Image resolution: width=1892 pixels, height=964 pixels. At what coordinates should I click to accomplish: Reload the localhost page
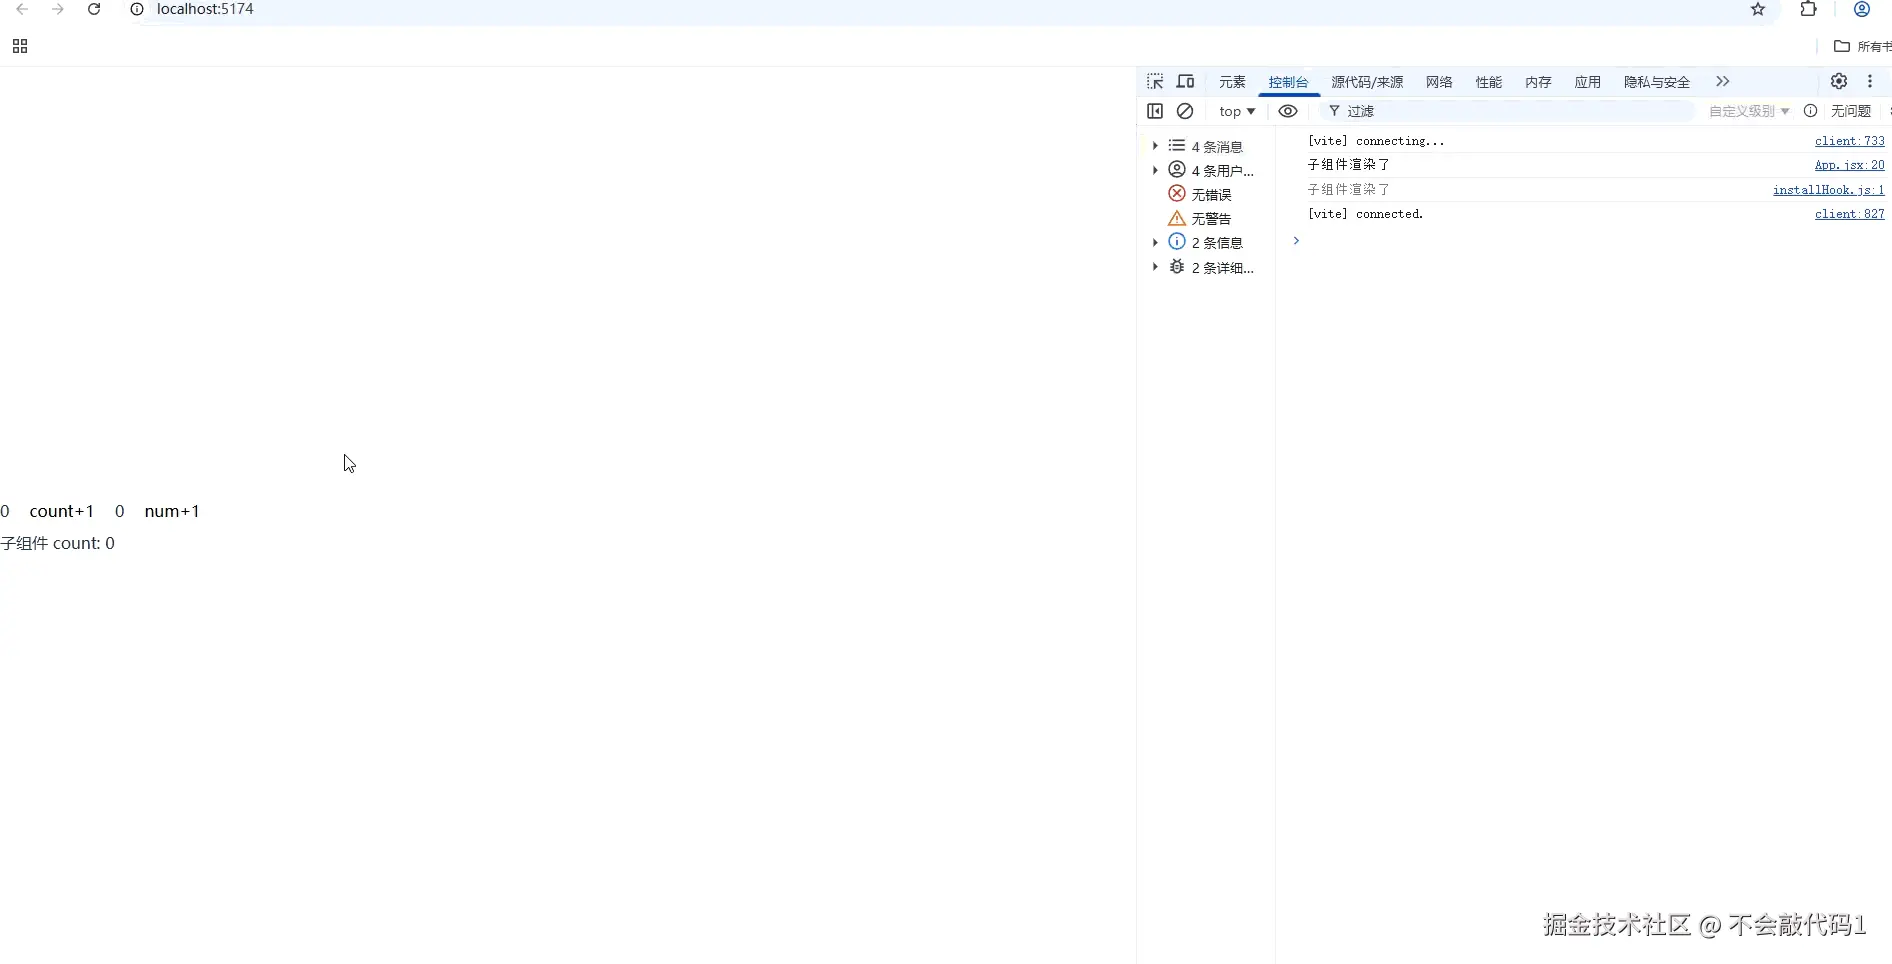pos(94,9)
